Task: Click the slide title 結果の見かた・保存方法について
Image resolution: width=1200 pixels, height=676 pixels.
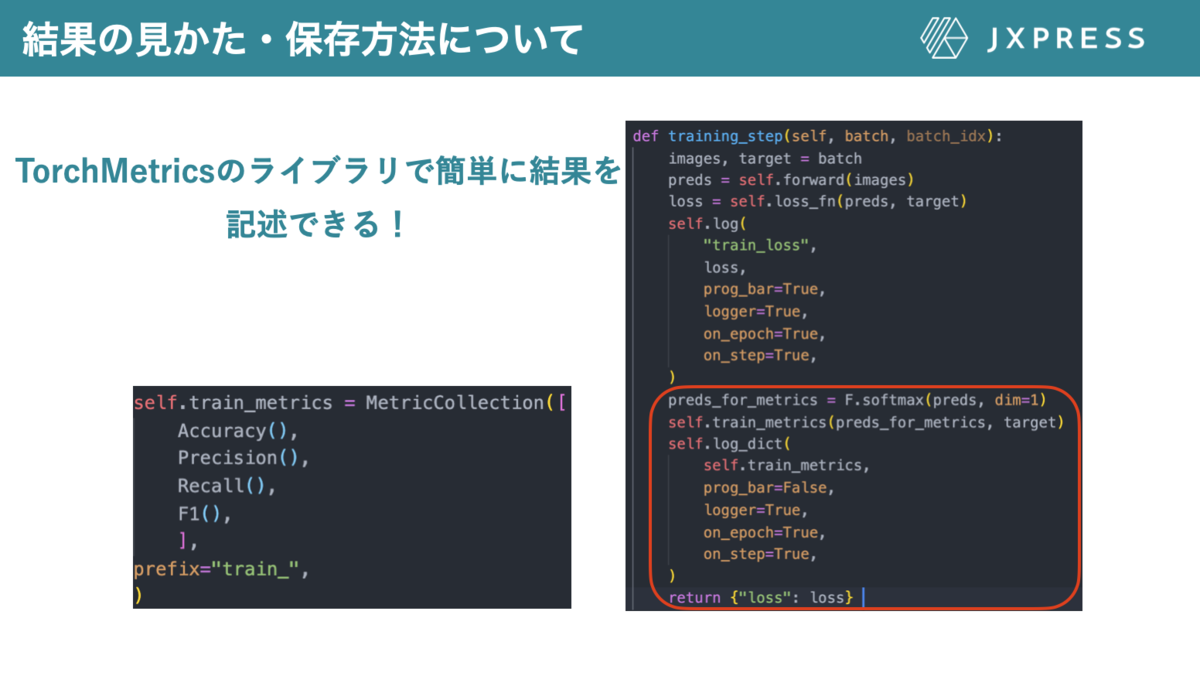Action: [x=302, y=39]
